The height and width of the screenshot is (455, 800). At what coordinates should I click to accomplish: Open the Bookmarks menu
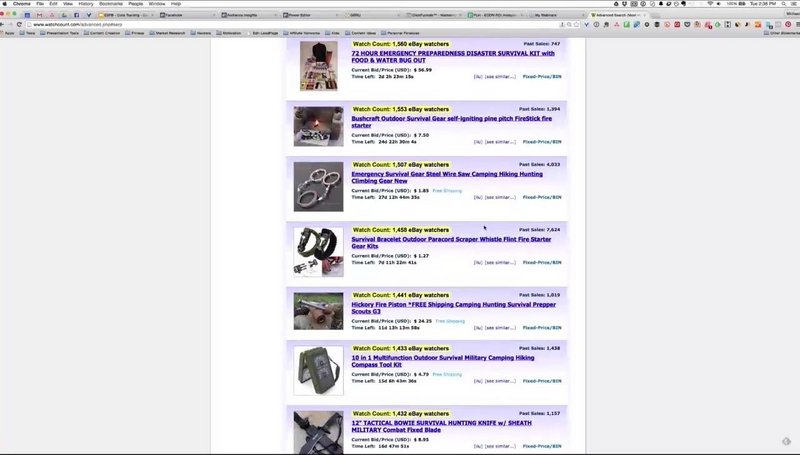point(111,4)
